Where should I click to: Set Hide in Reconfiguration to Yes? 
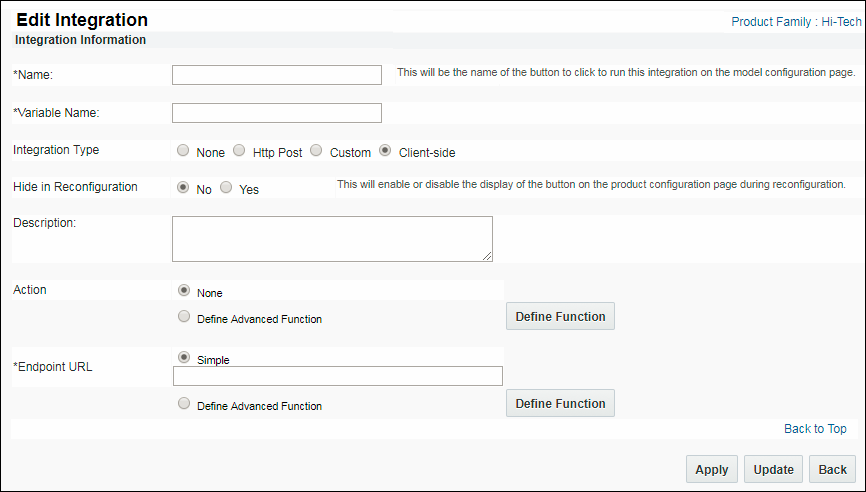226,187
